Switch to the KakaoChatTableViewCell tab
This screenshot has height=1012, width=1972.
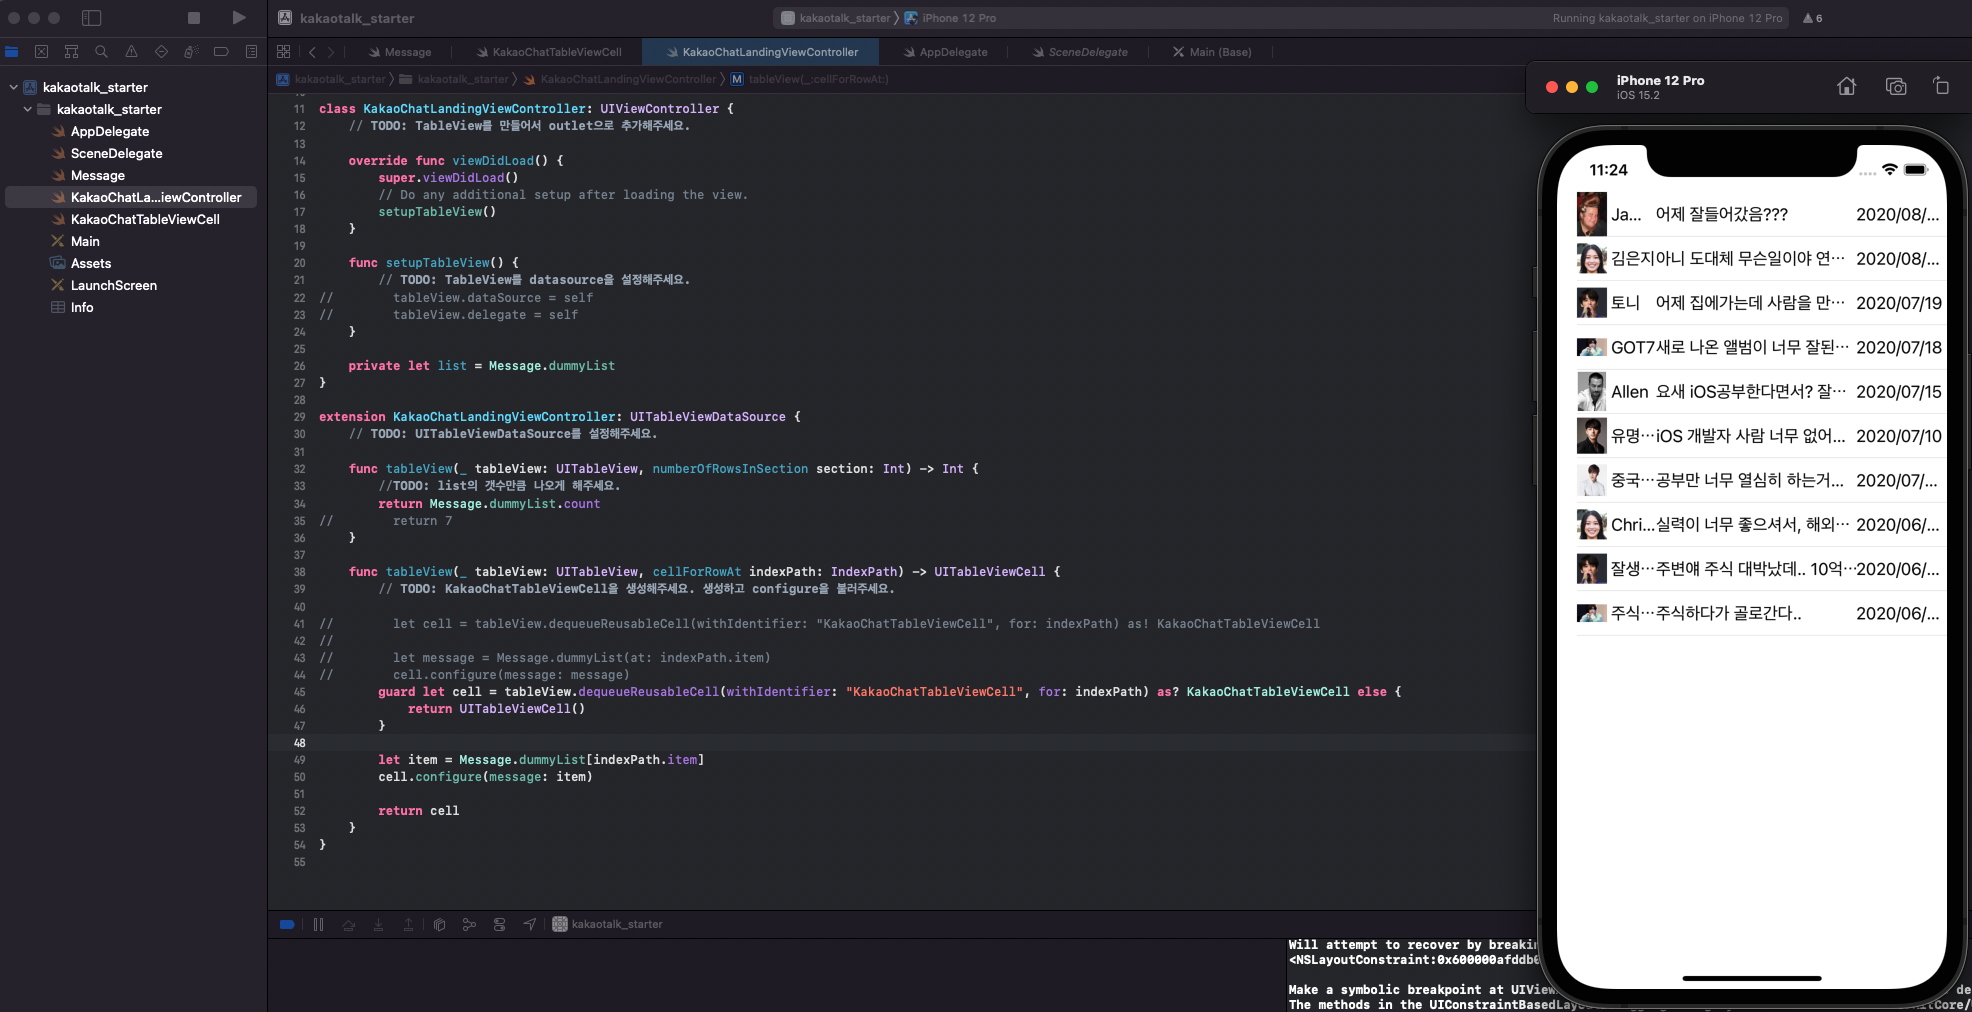[x=549, y=52]
